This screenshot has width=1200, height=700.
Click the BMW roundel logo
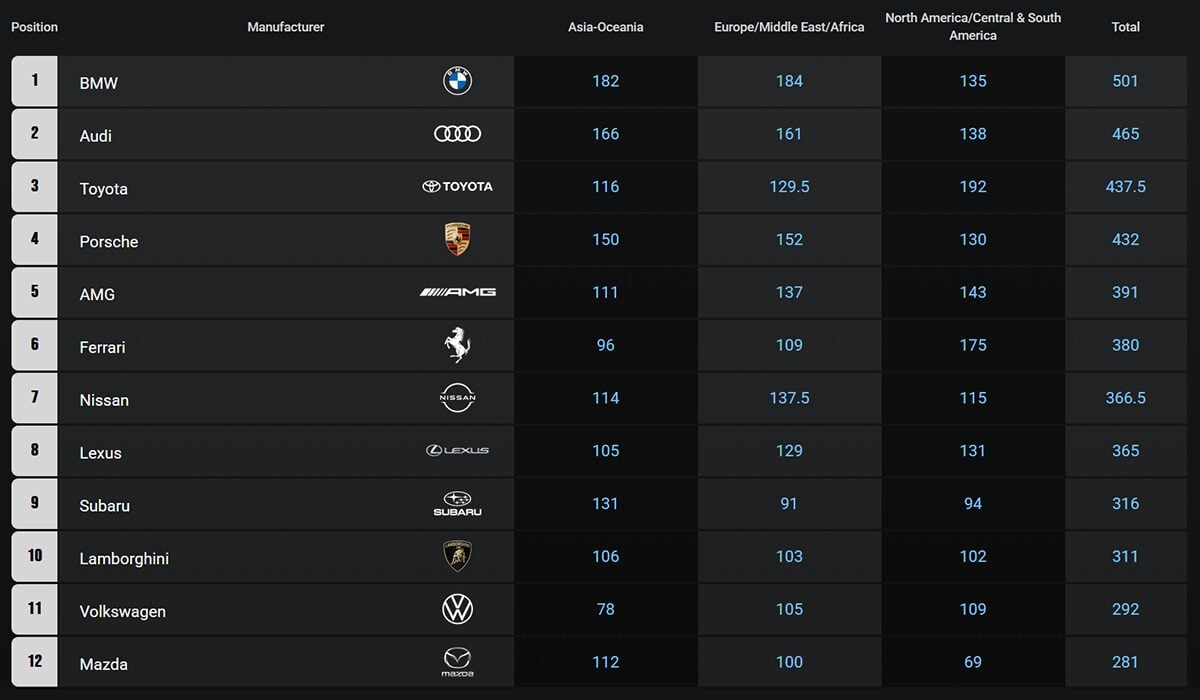coord(457,81)
